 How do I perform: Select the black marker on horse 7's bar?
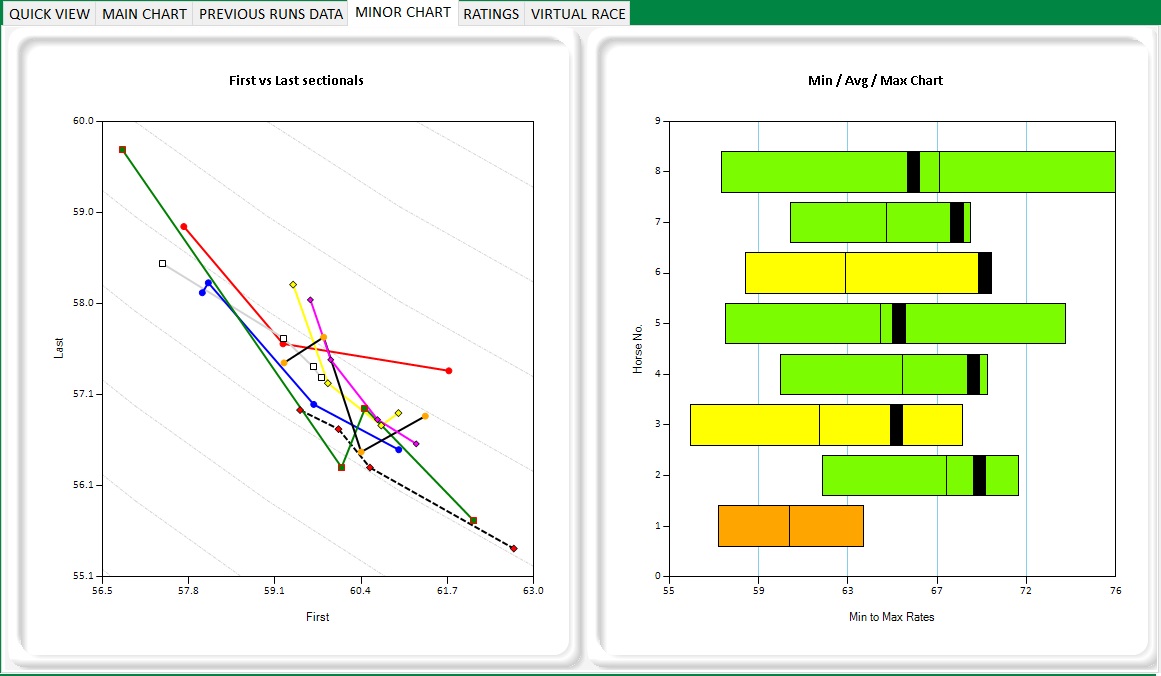point(957,222)
